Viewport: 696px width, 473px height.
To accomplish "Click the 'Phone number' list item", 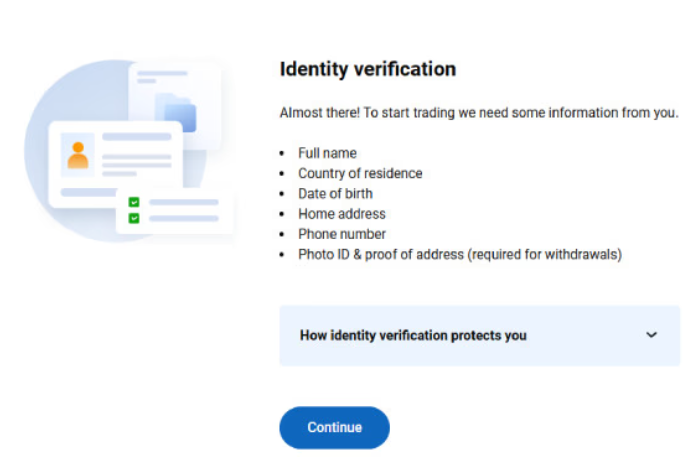I will [342, 234].
